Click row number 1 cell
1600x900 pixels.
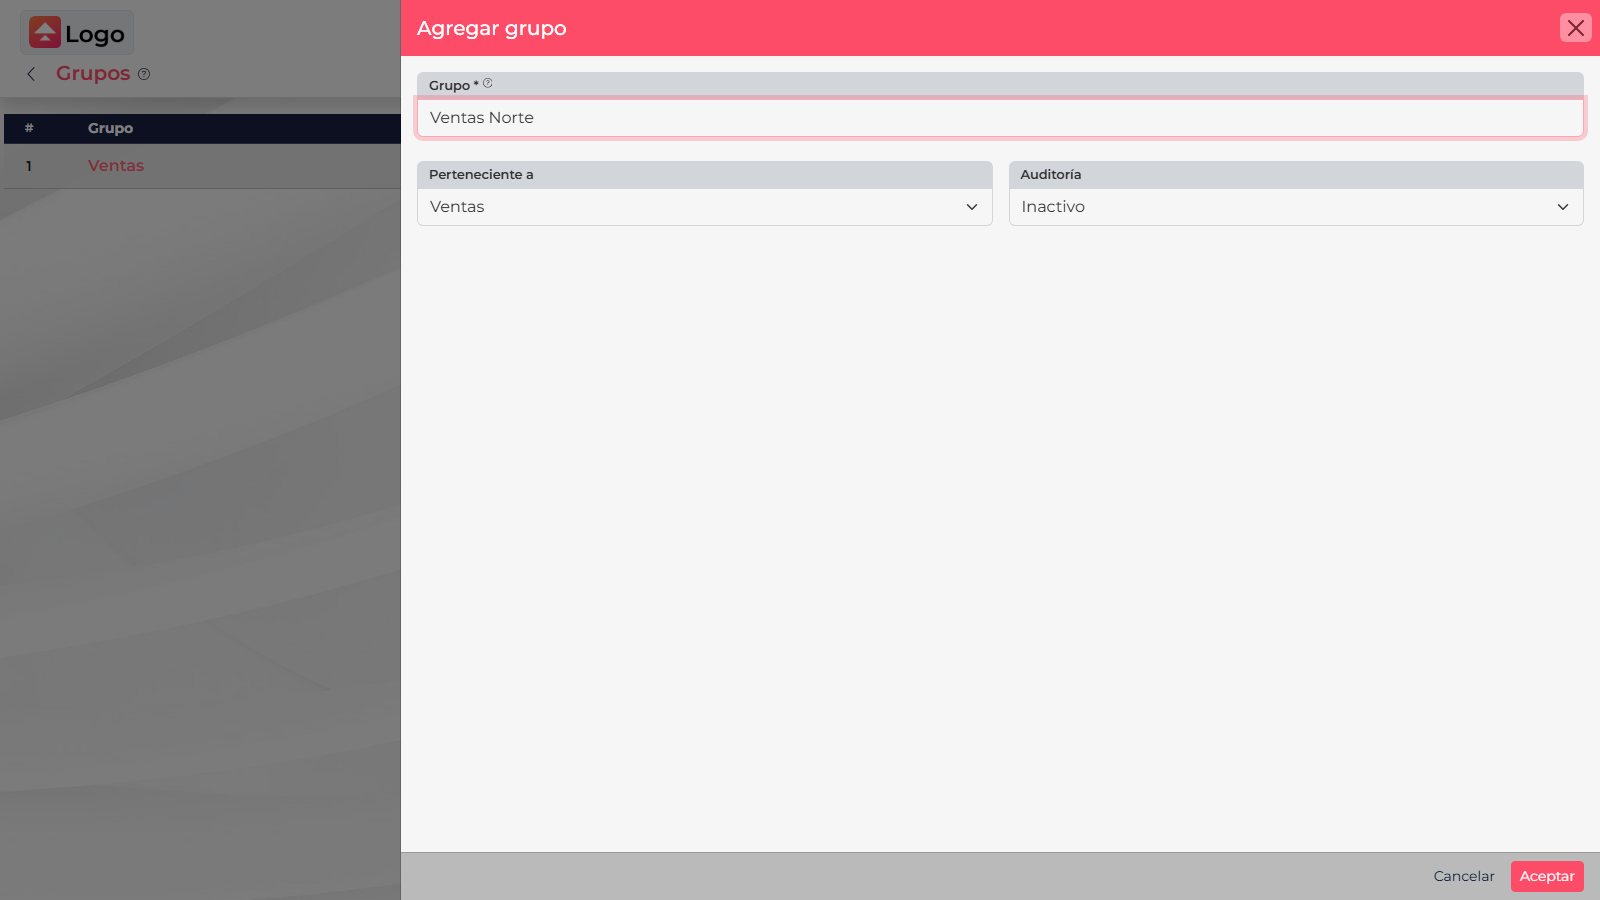tap(29, 166)
